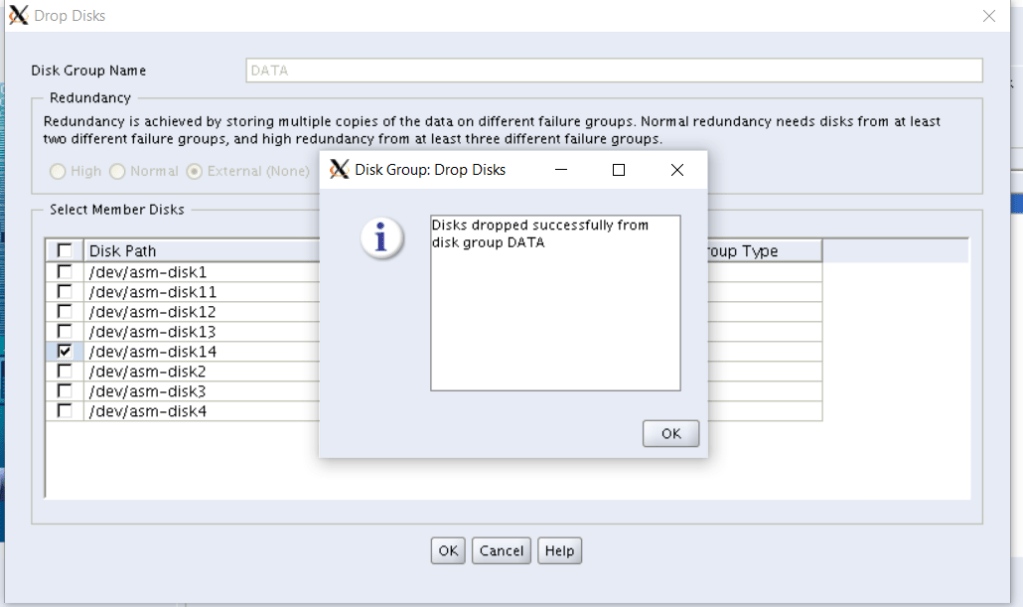Select the Normal redundancy radio button
Image resolution: width=1023 pixels, height=607 pixels.
point(118,171)
